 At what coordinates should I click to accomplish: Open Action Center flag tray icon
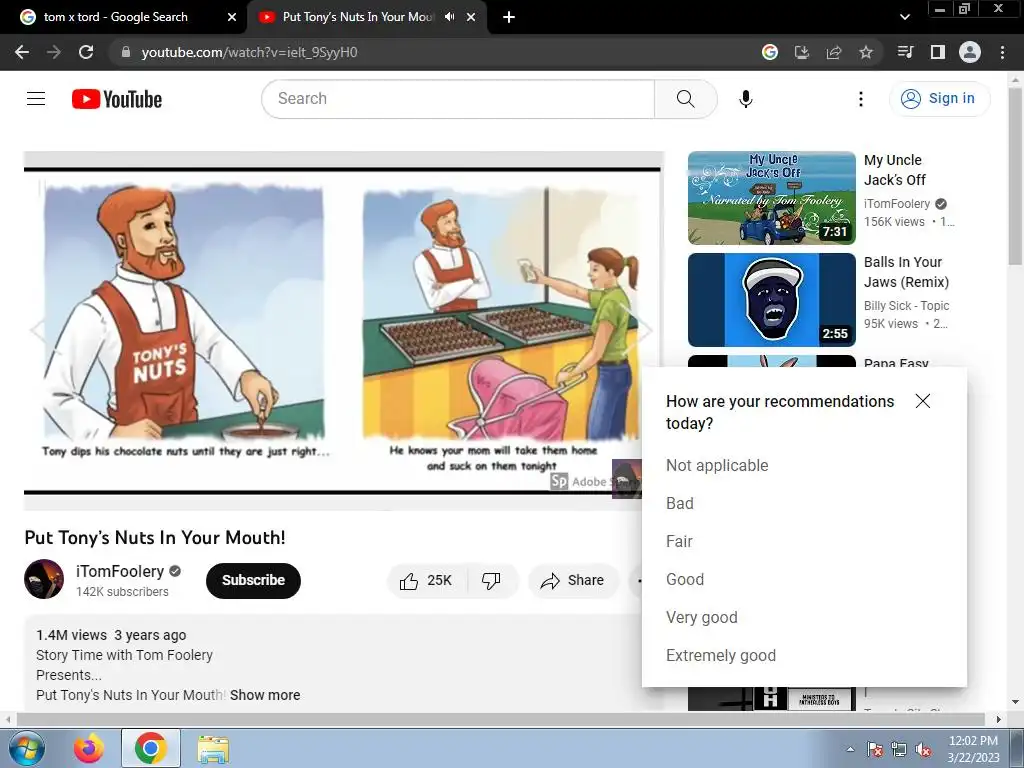[874, 749]
